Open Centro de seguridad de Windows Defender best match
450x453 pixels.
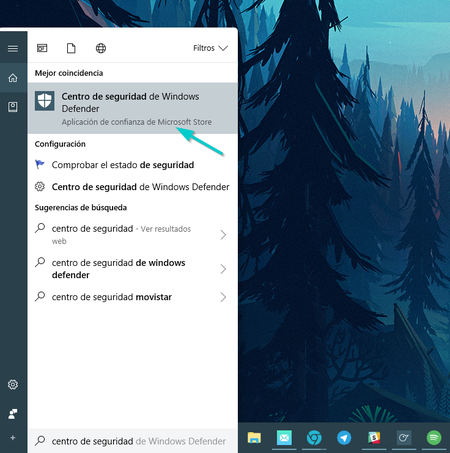tap(133, 108)
